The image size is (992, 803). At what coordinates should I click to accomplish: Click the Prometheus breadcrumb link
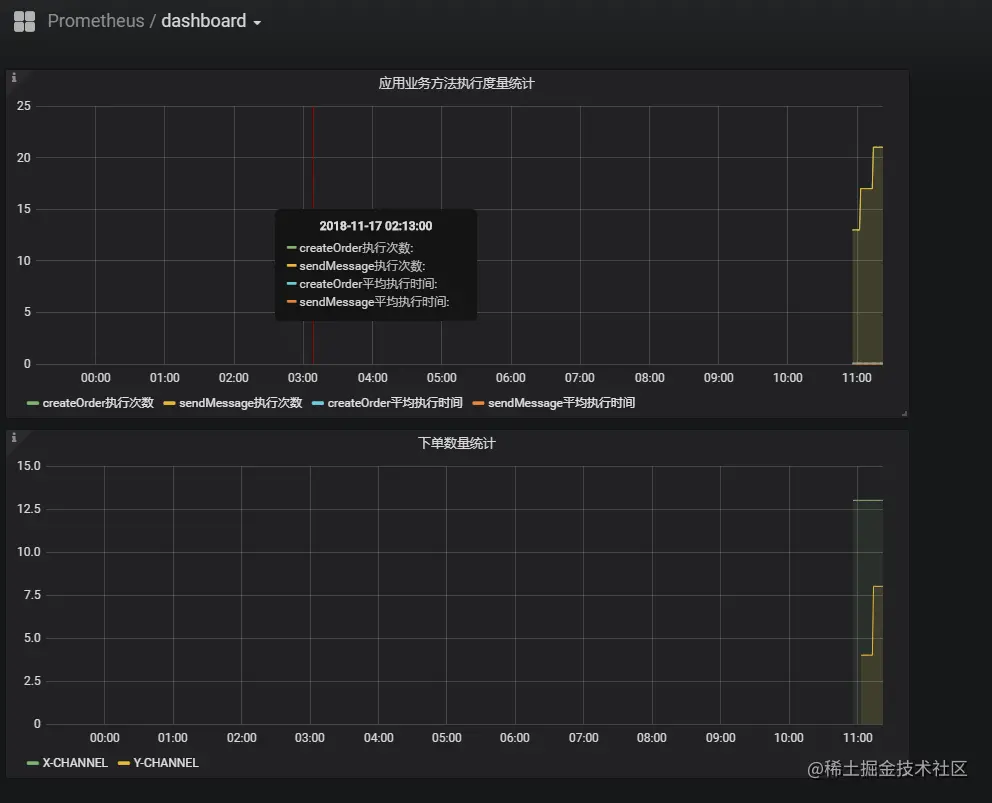(95, 21)
